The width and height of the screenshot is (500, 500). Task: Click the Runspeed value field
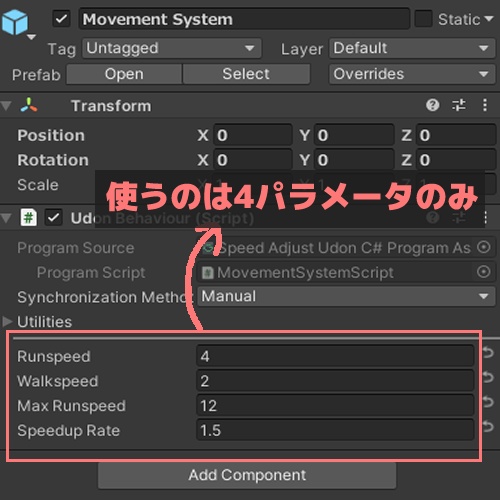pos(335,356)
